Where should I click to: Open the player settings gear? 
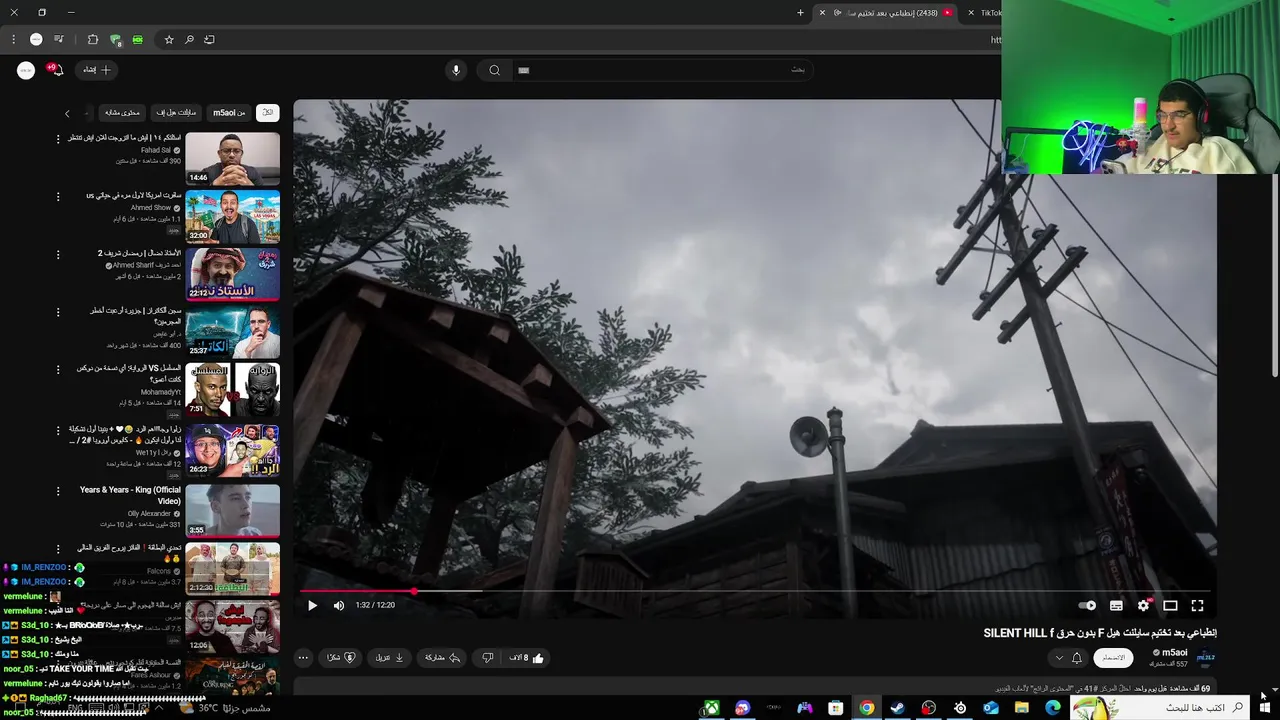click(x=1143, y=605)
